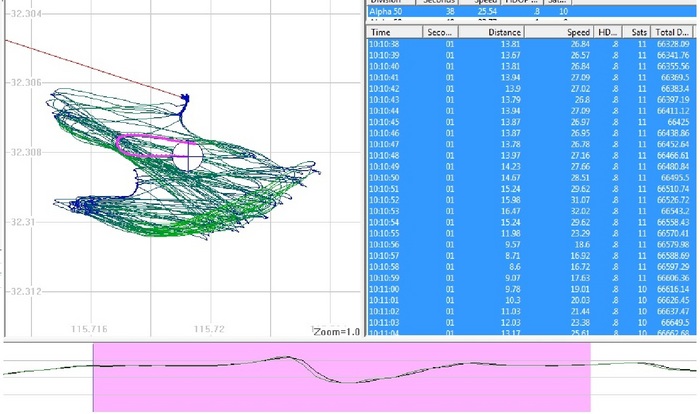The height and width of the screenshot is (414, 700).
Task: Select the row at time 10:11:03
Action: pyautogui.click(x=531, y=323)
